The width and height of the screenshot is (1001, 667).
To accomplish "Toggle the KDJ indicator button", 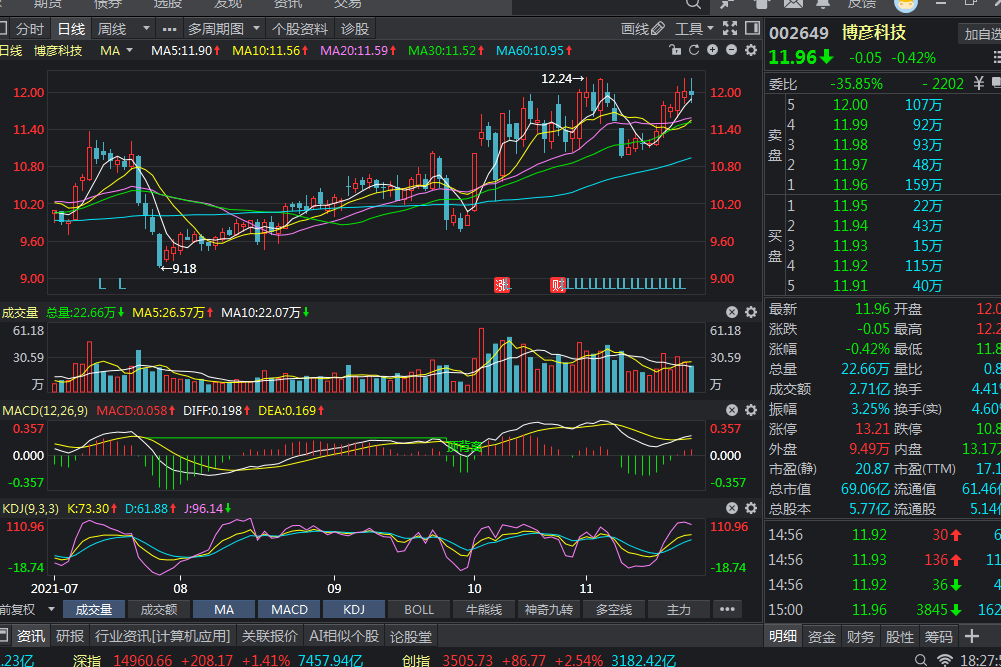I will (354, 609).
